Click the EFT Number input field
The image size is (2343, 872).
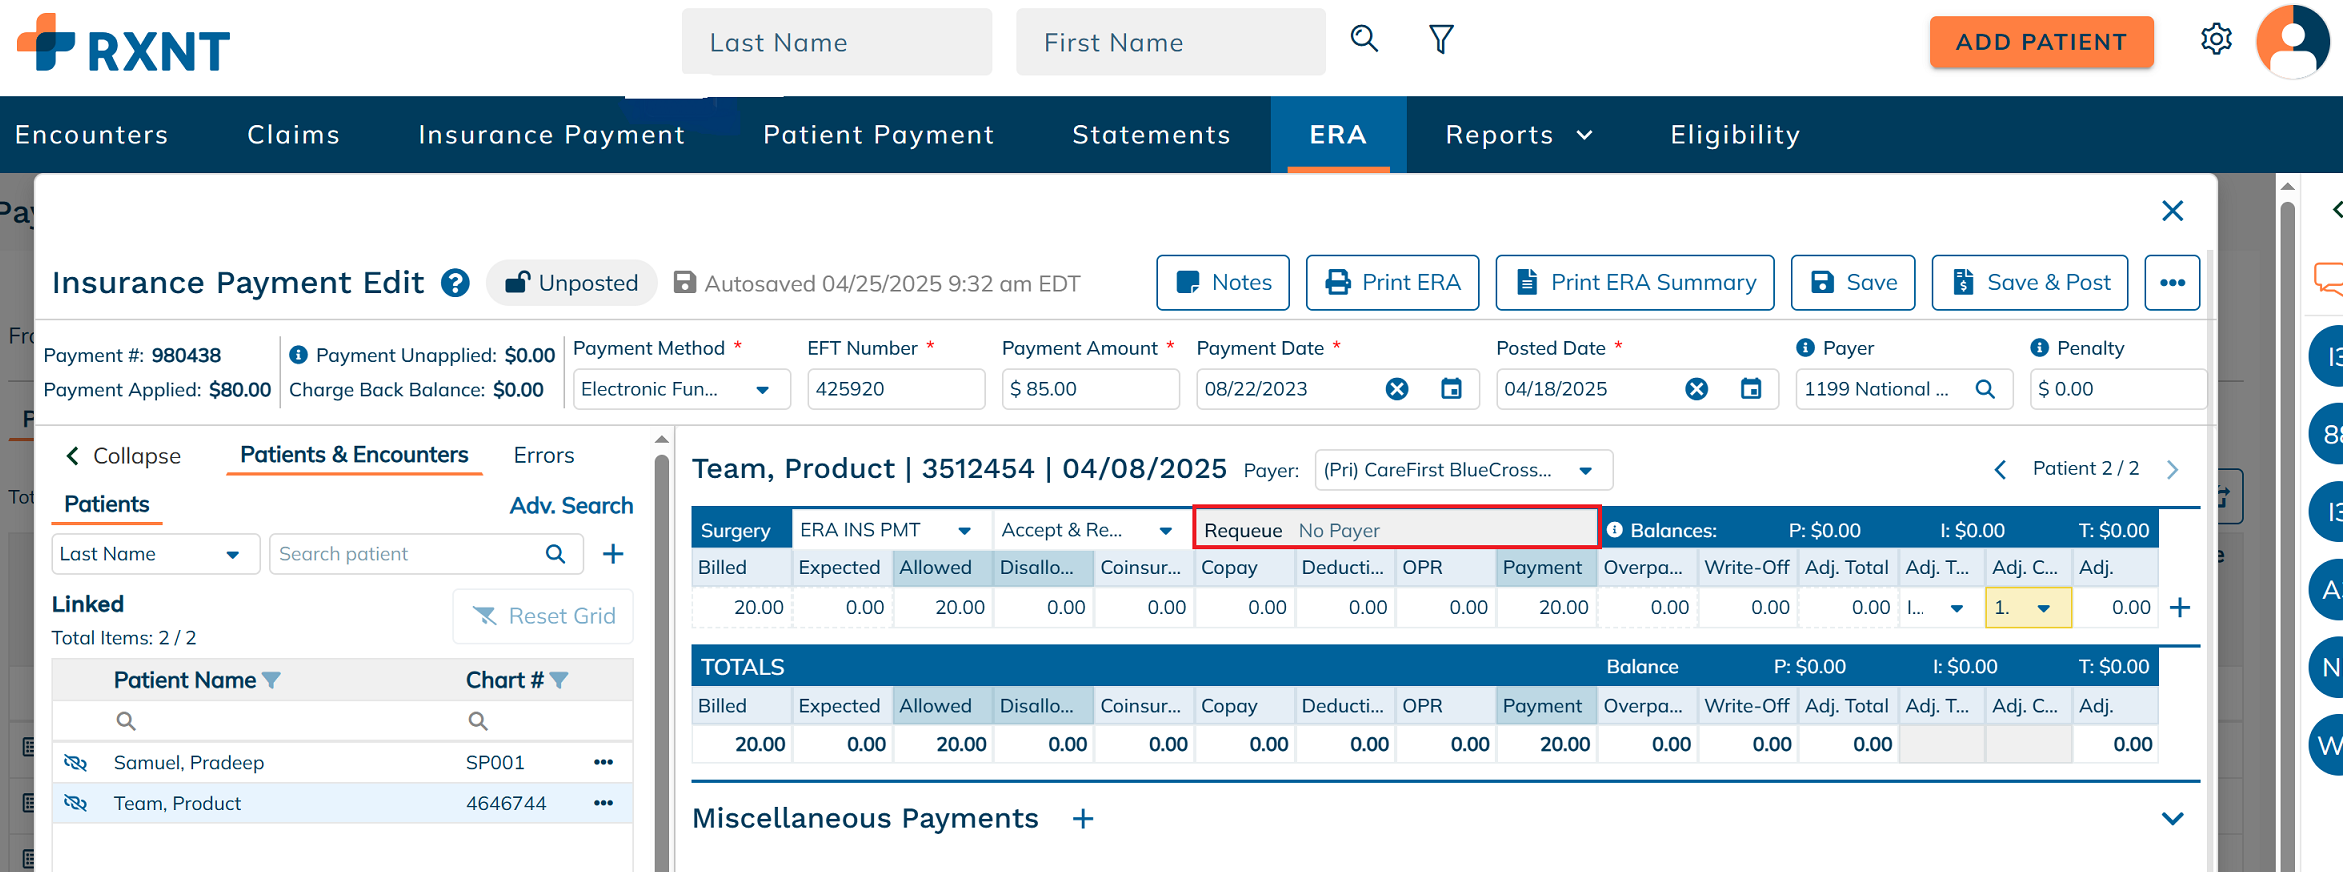point(895,389)
